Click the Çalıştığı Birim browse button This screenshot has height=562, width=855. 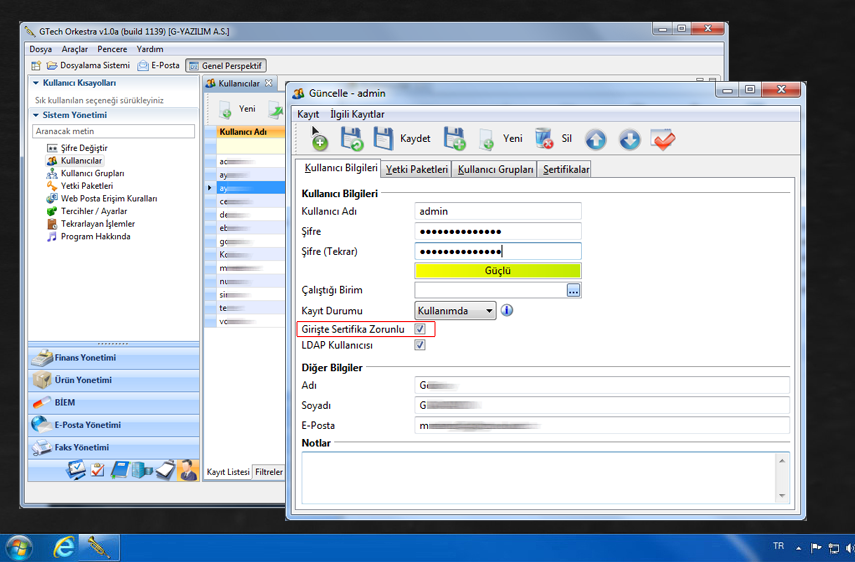573,290
